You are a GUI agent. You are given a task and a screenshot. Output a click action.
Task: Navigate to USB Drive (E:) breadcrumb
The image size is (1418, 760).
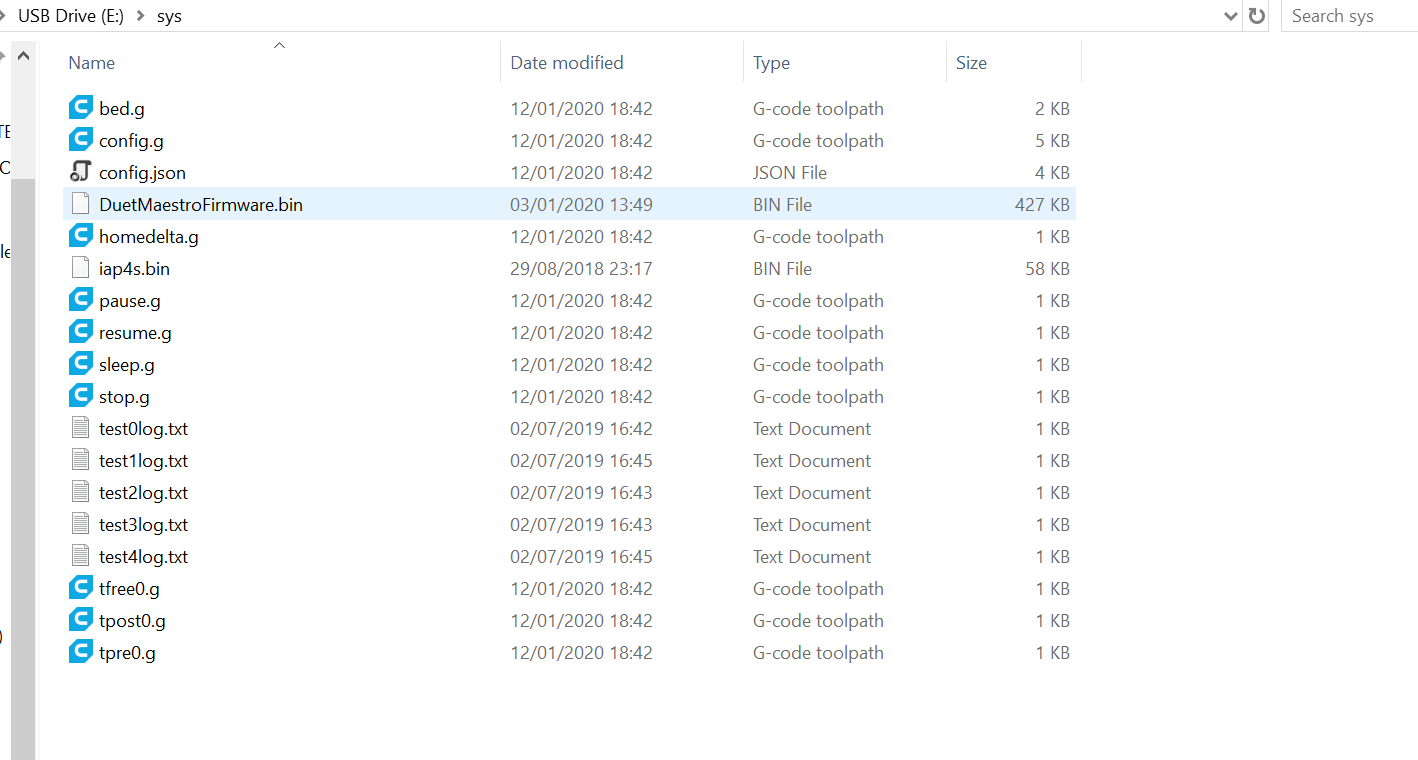click(x=70, y=16)
